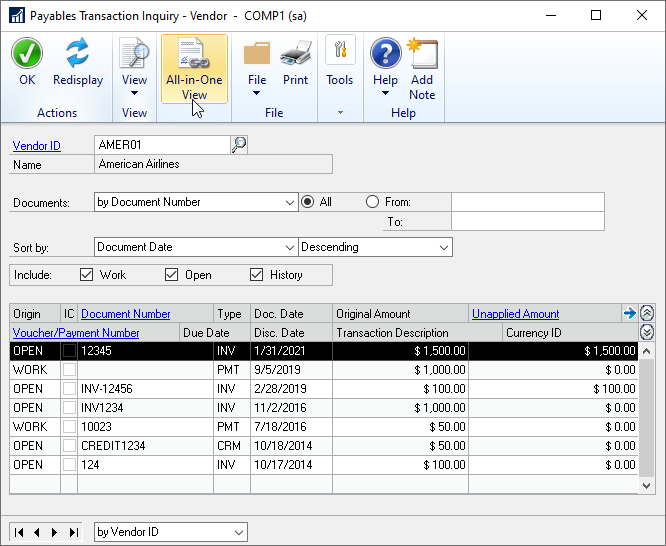The image size is (666, 546).
Task: Click the Add Note icon
Action: [x=422, y=53]
